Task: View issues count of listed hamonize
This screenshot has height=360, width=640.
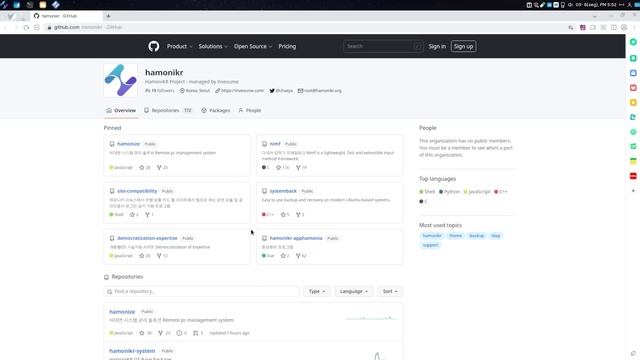Action: pyautogui.click(x=182, y=333)
